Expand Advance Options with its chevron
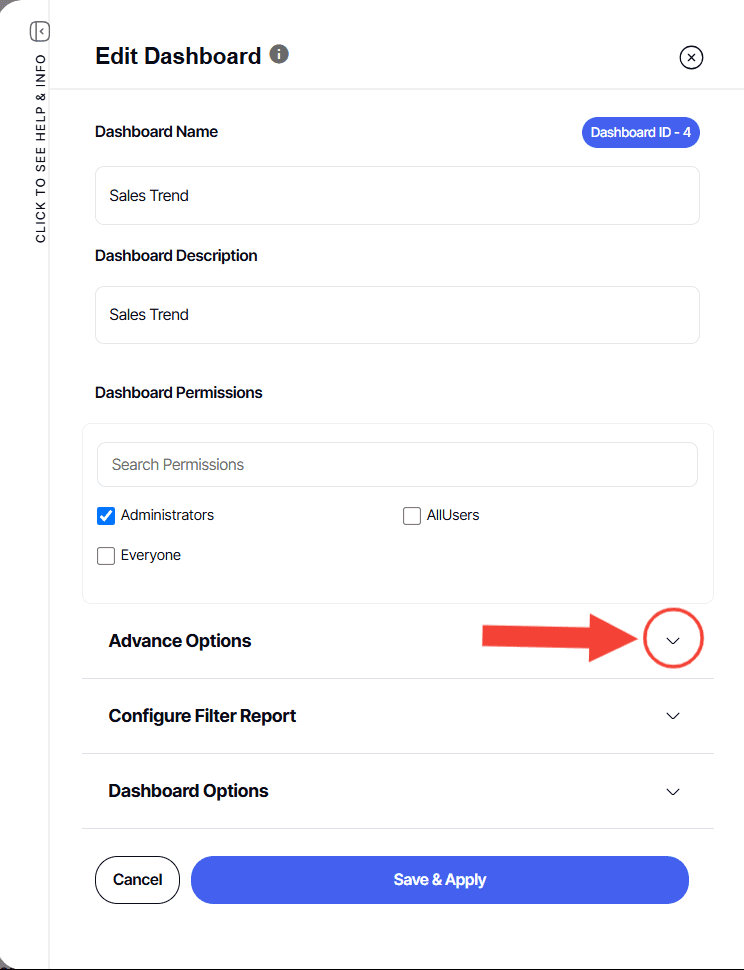The height and width of the screenshot is (970, 744). (673, 641)
